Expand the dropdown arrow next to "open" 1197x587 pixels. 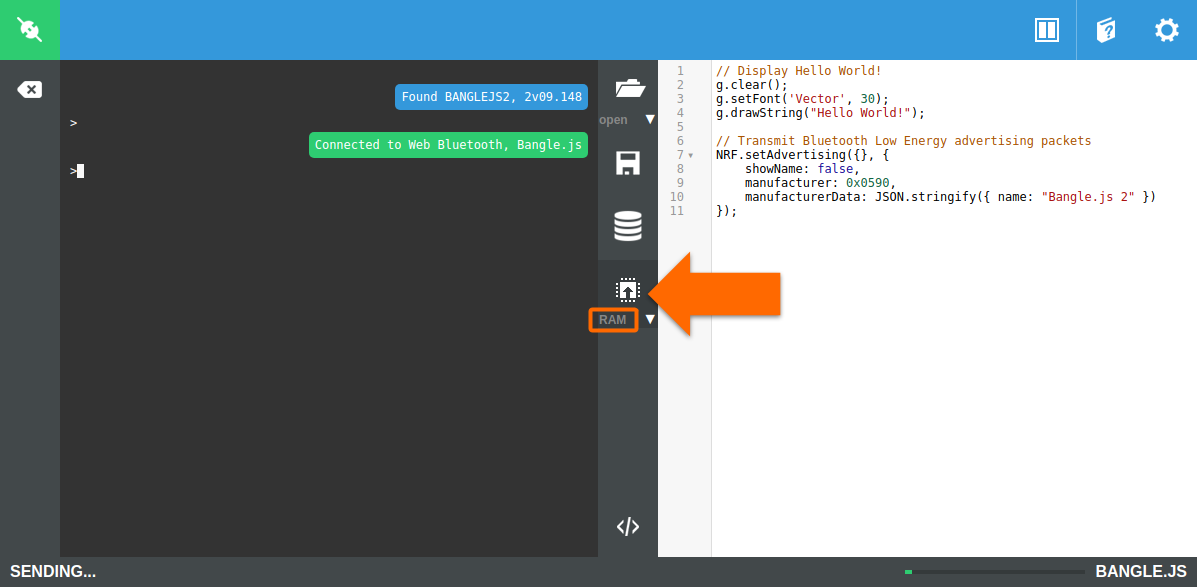click(x=650, y=119)
